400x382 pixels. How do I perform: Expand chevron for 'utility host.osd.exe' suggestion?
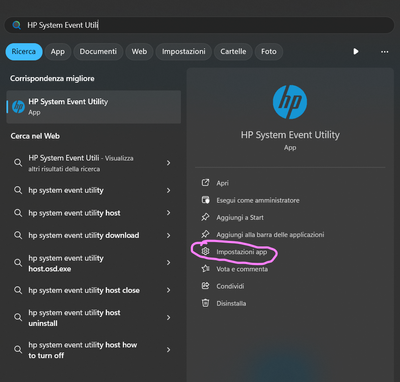(168, 263)
